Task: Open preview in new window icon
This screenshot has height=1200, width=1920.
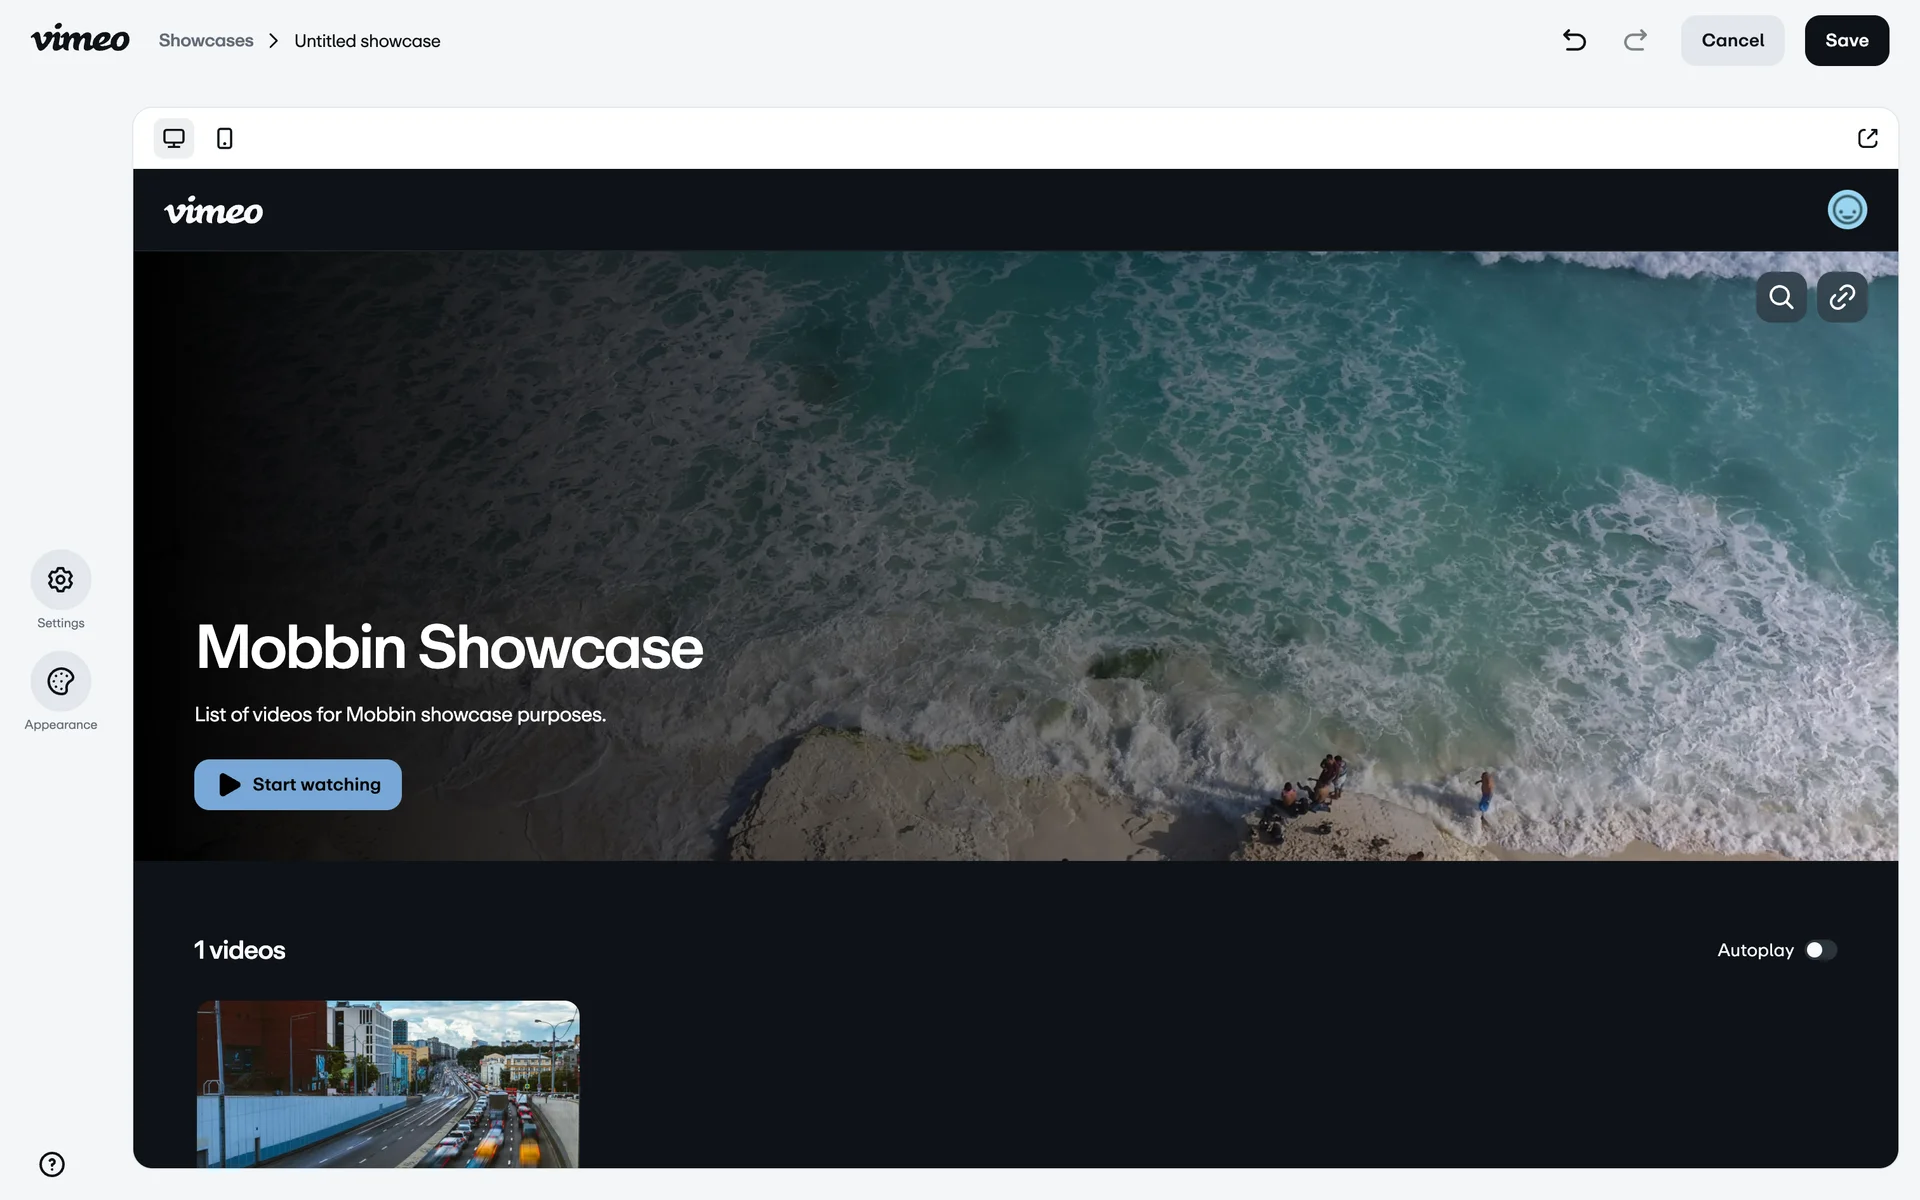Action: [x=1867, y=138]
